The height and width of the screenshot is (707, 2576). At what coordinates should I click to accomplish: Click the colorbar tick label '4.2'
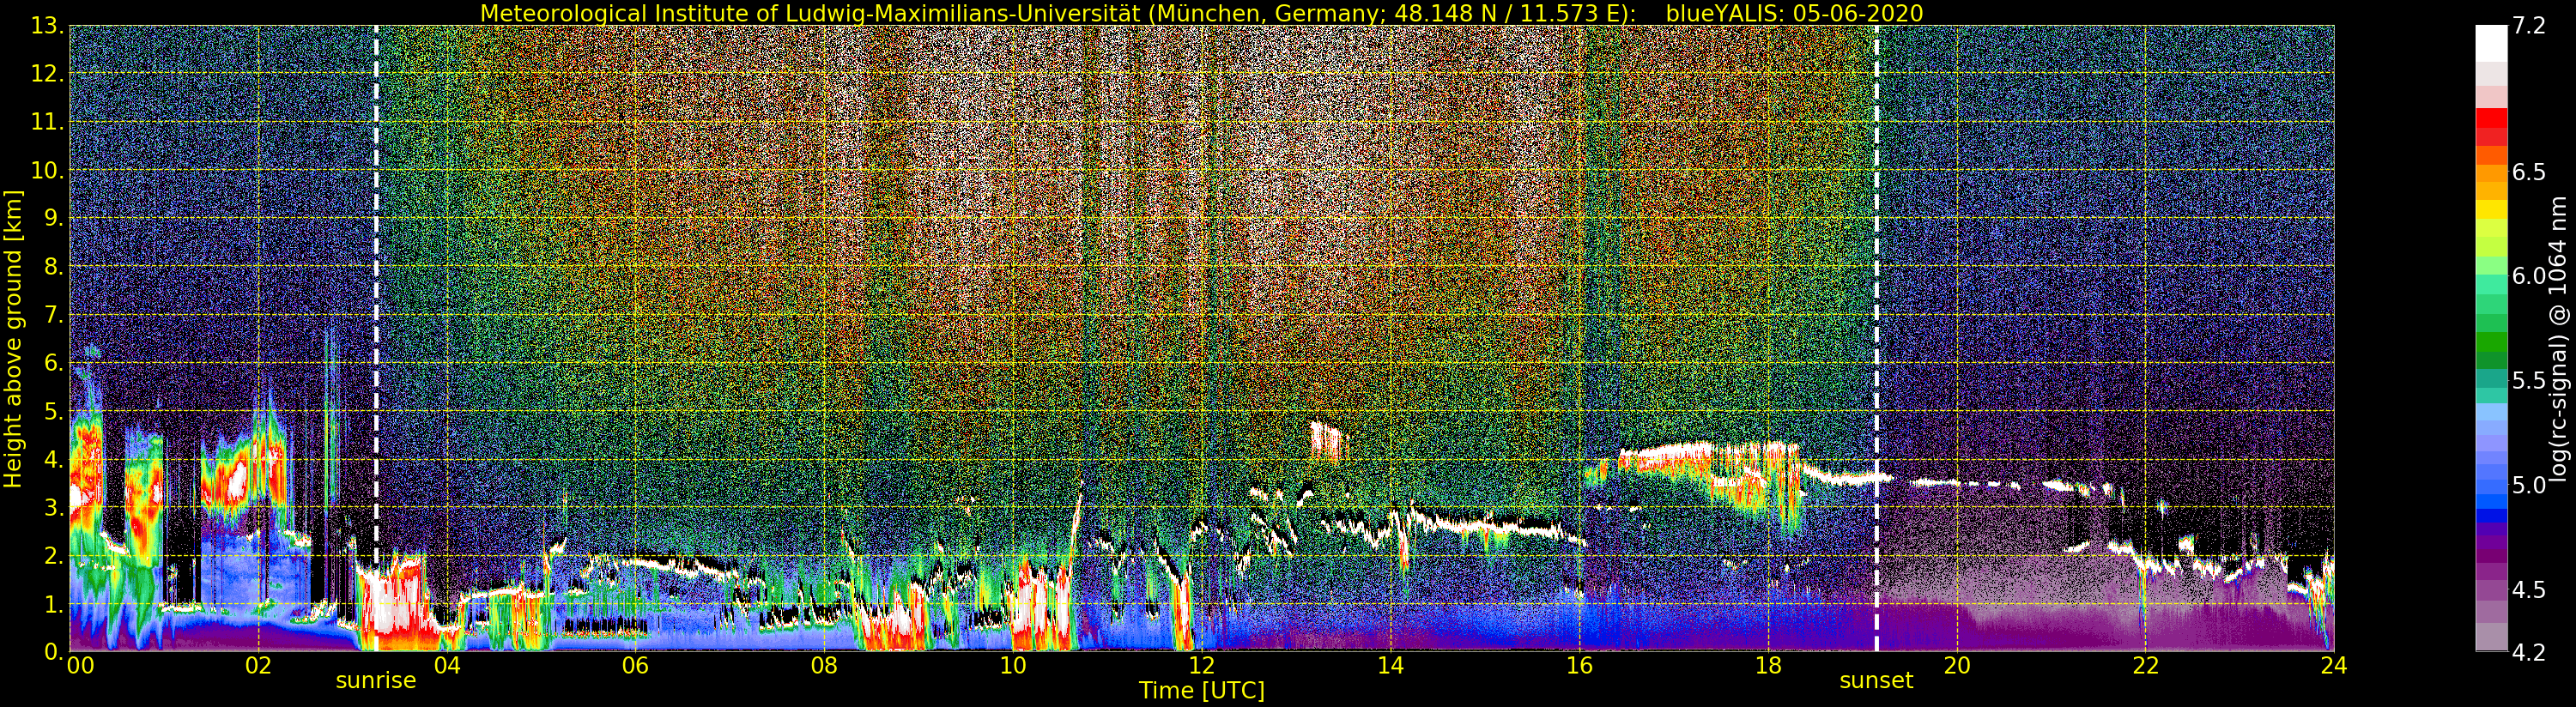point(2529,652)
